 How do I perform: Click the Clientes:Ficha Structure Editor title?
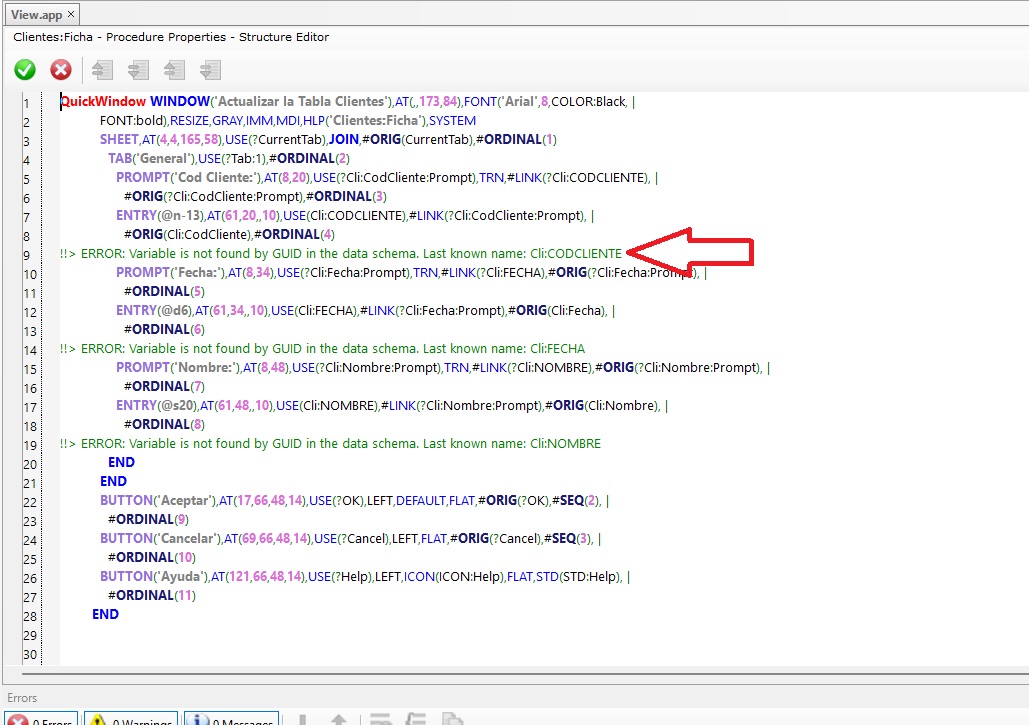point(171,37)
